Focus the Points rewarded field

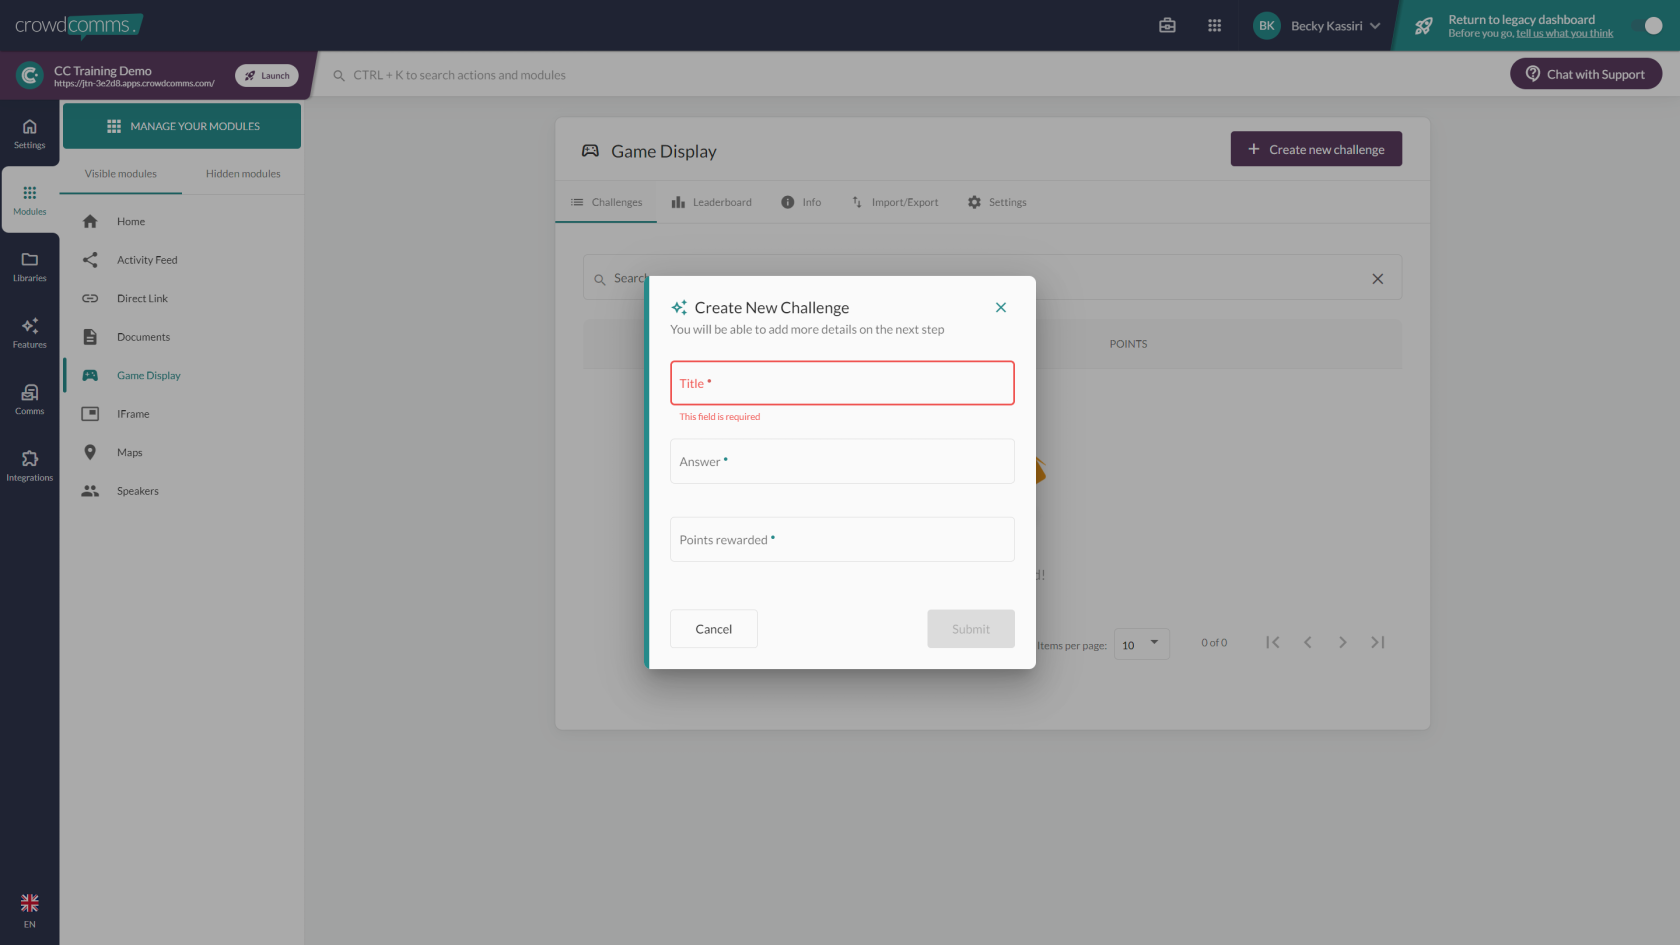pos(842,540)
